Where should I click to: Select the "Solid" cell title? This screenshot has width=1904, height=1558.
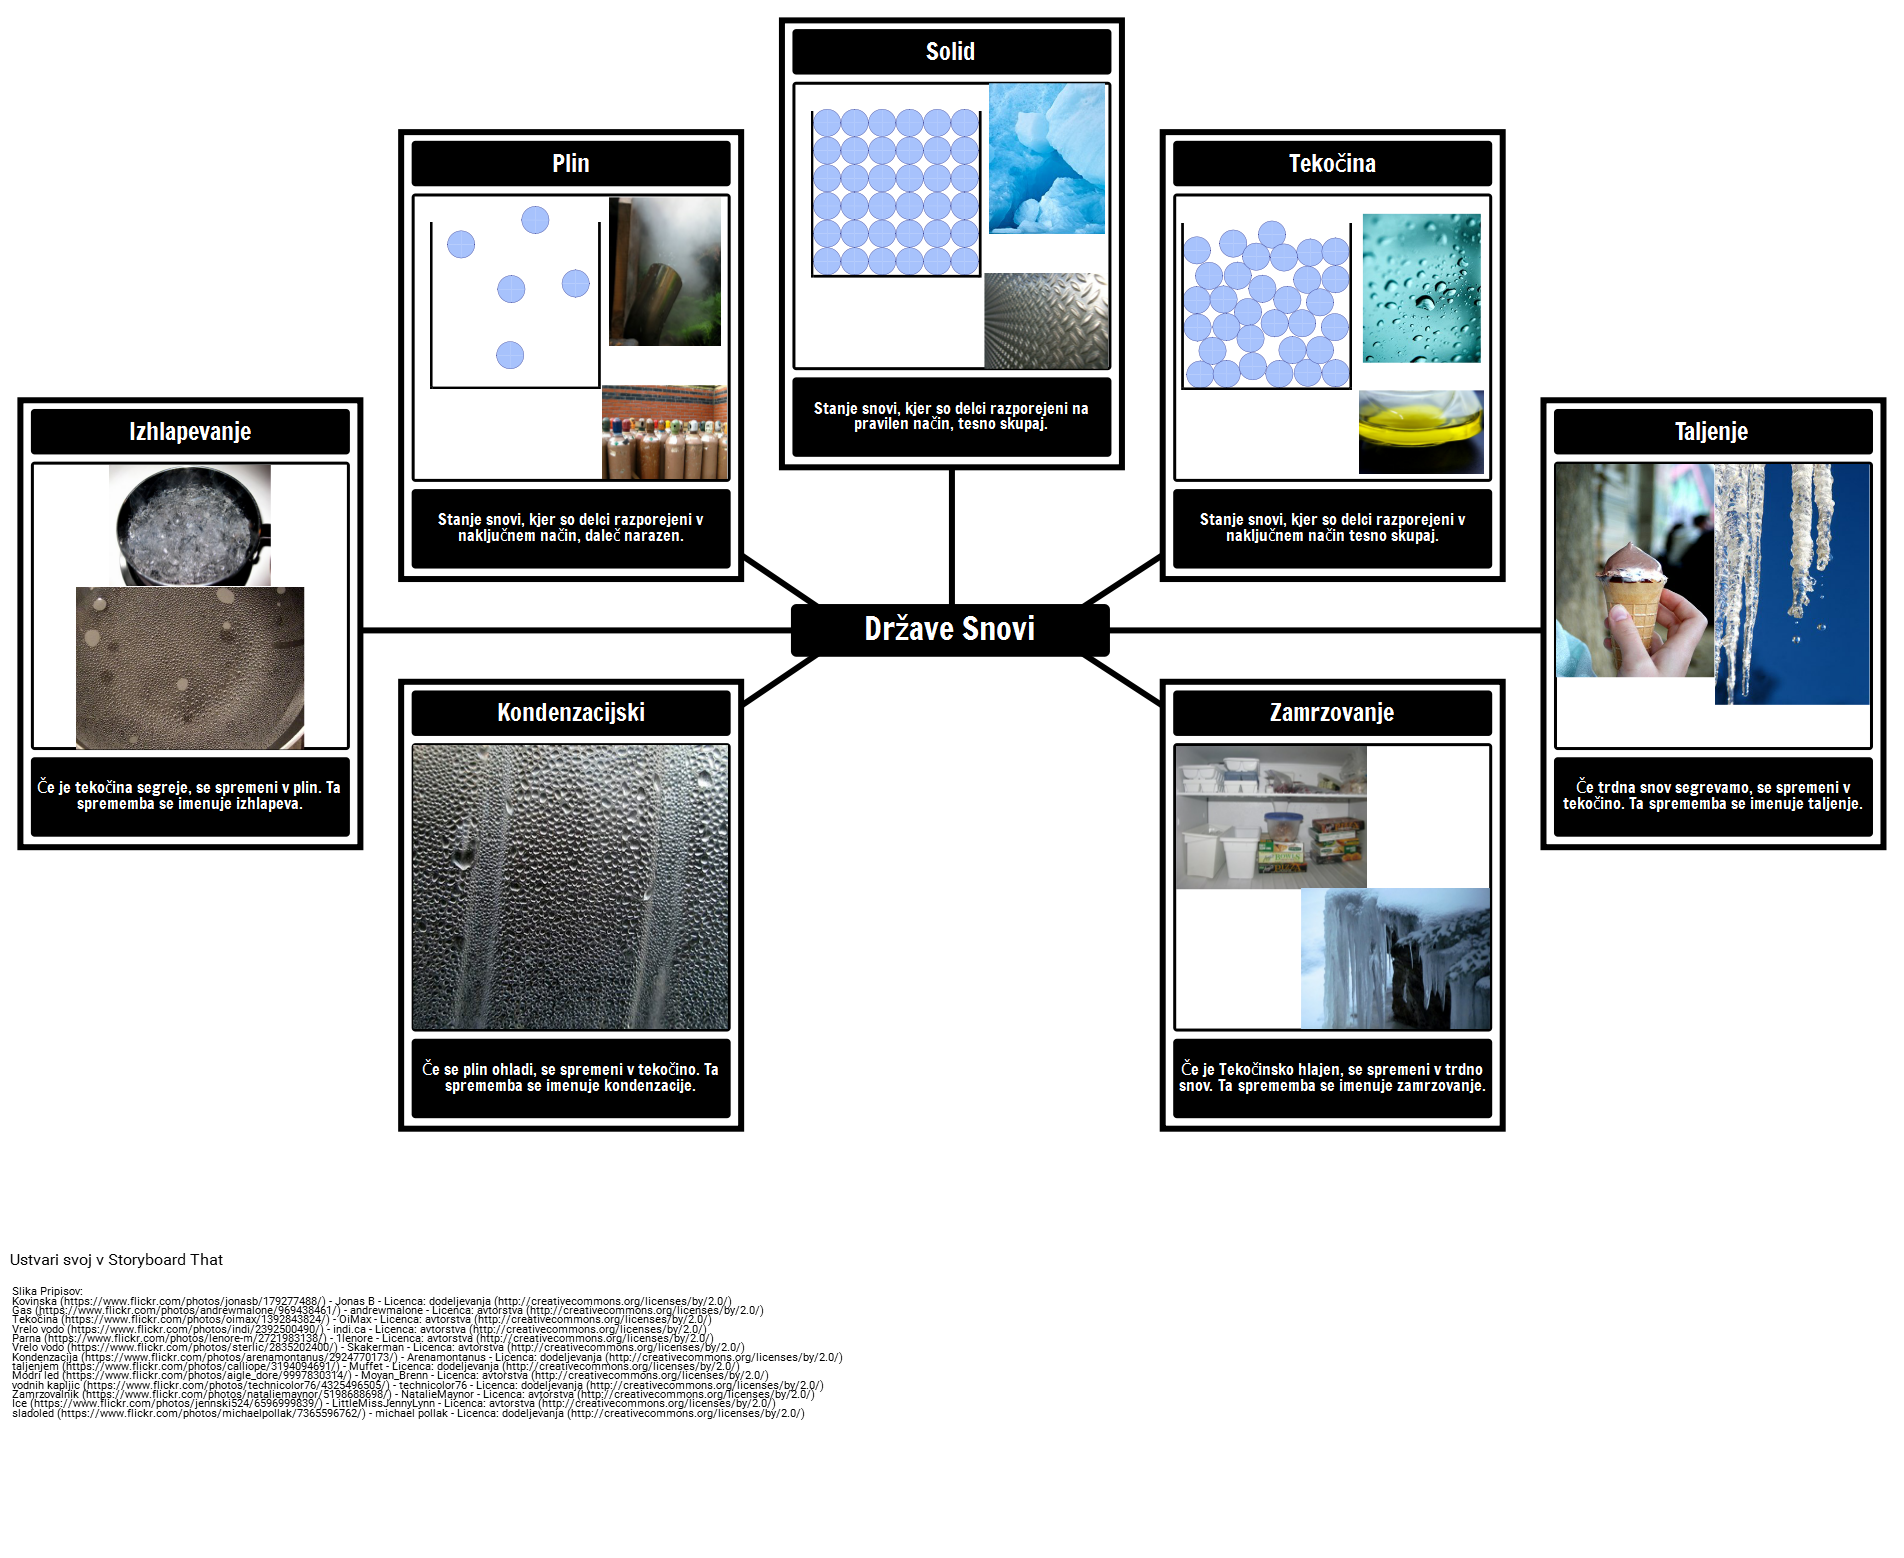[951, 52]
